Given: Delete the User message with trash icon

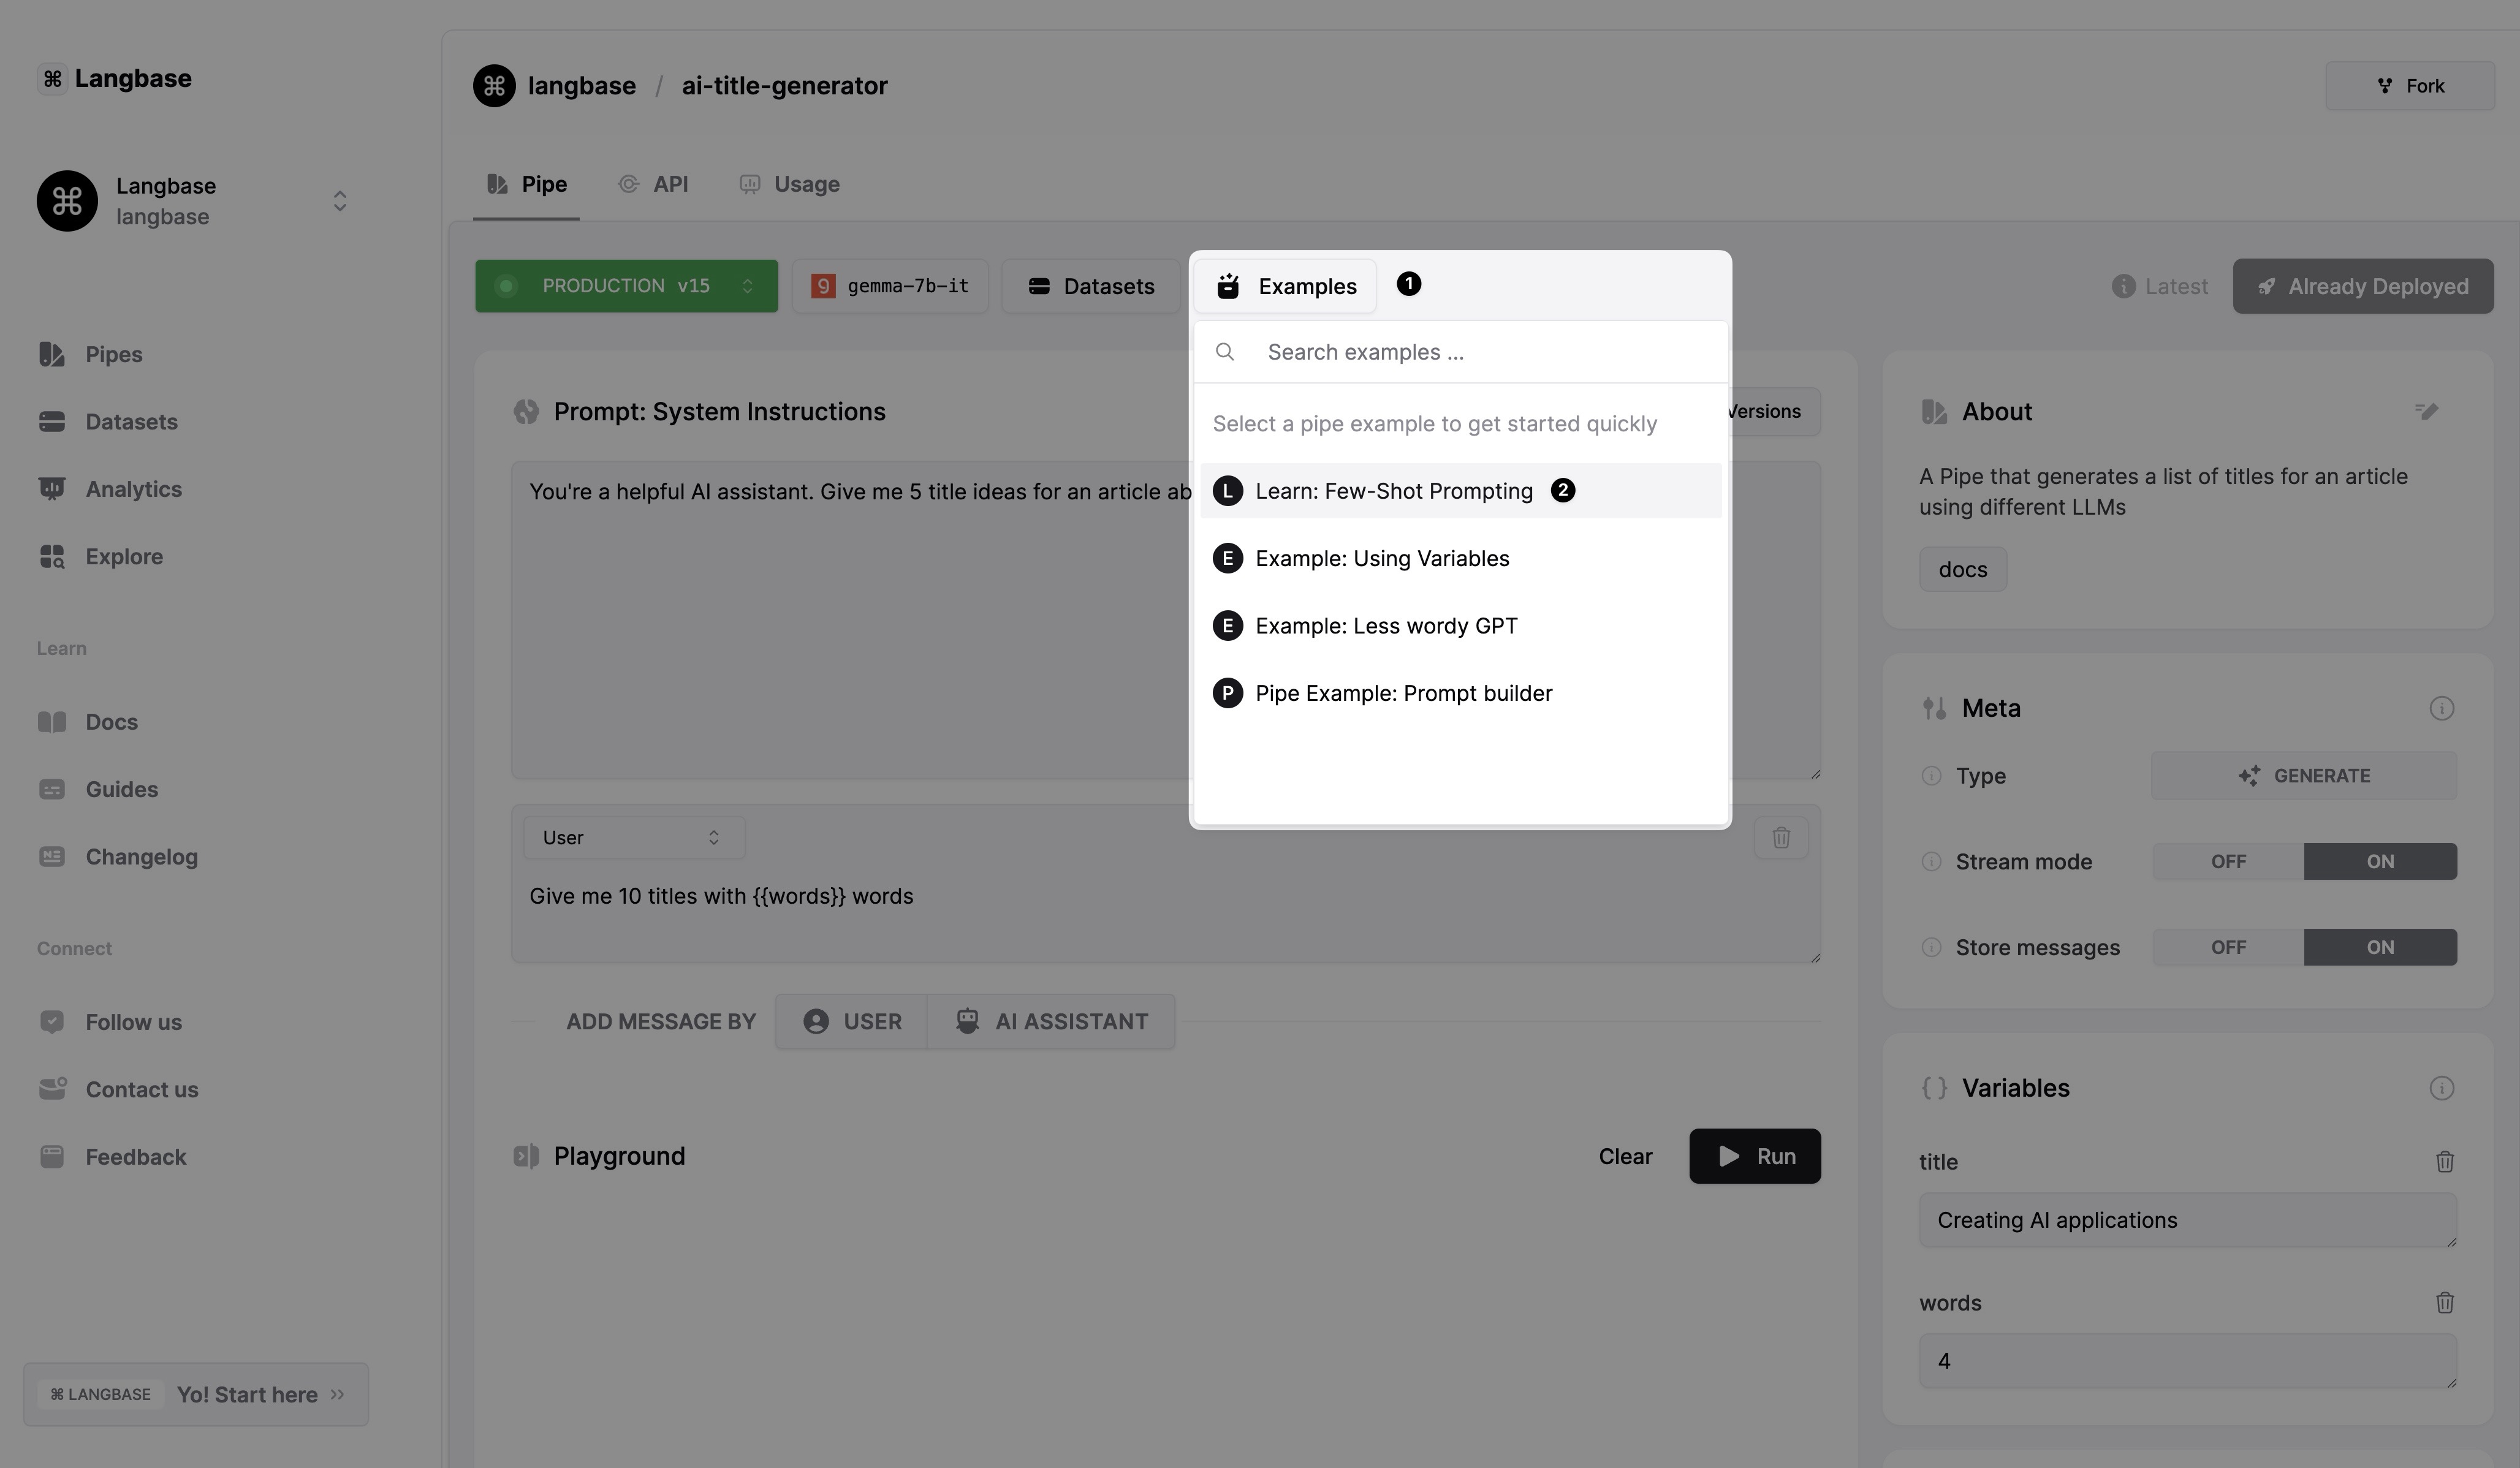Looking at the screenshot, I should (x=1780, y=837).
